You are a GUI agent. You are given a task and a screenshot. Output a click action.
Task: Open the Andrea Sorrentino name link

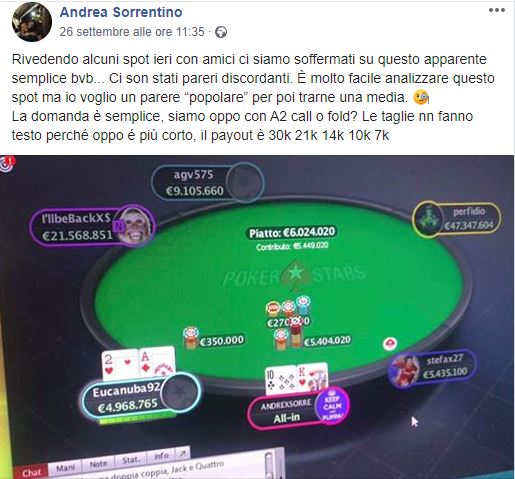coord(121,12)
